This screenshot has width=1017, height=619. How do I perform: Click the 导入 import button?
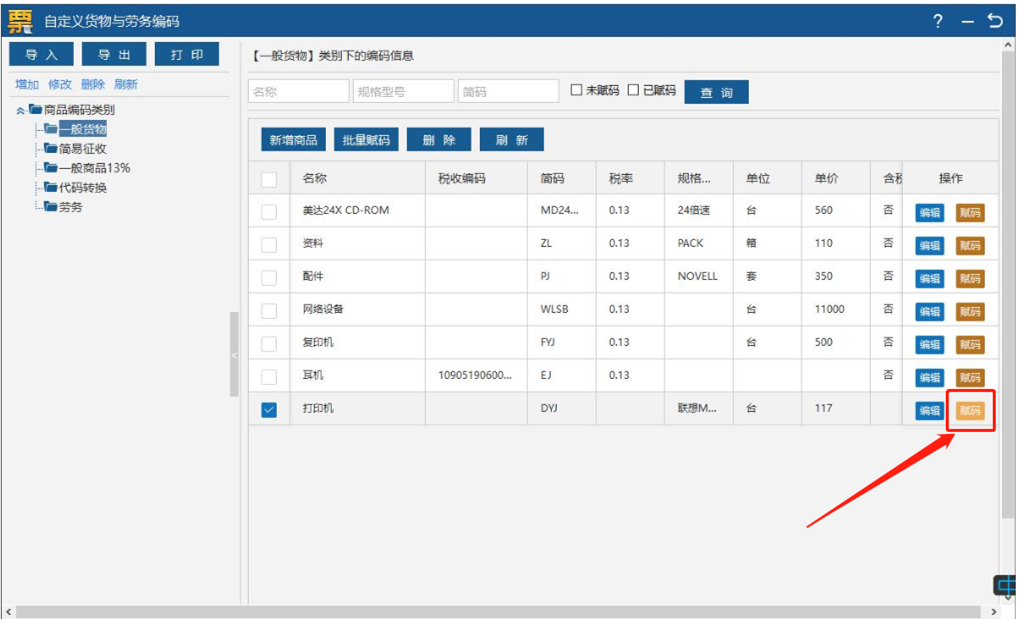pos(41,54)
